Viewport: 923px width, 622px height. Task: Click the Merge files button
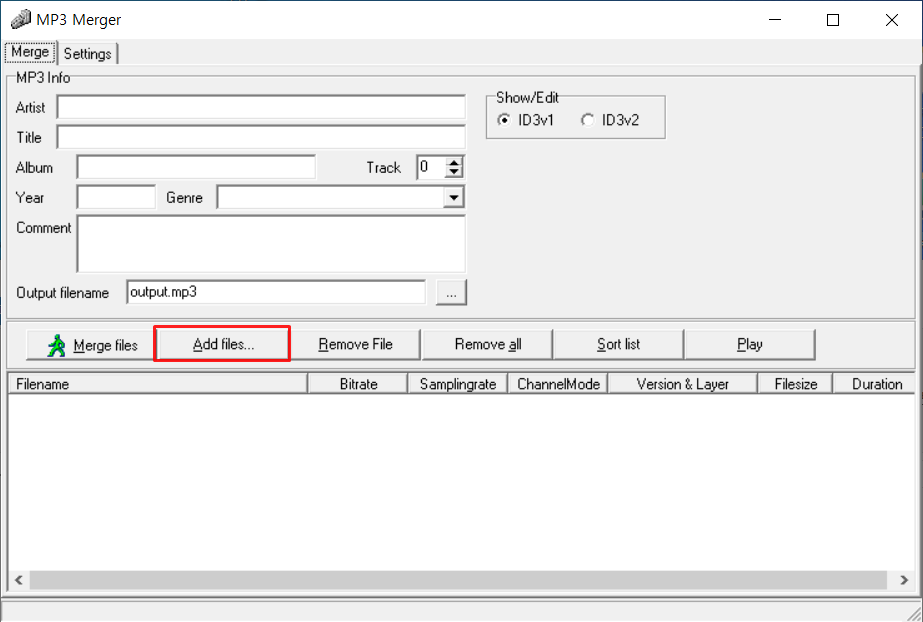[x=90, y=345]
